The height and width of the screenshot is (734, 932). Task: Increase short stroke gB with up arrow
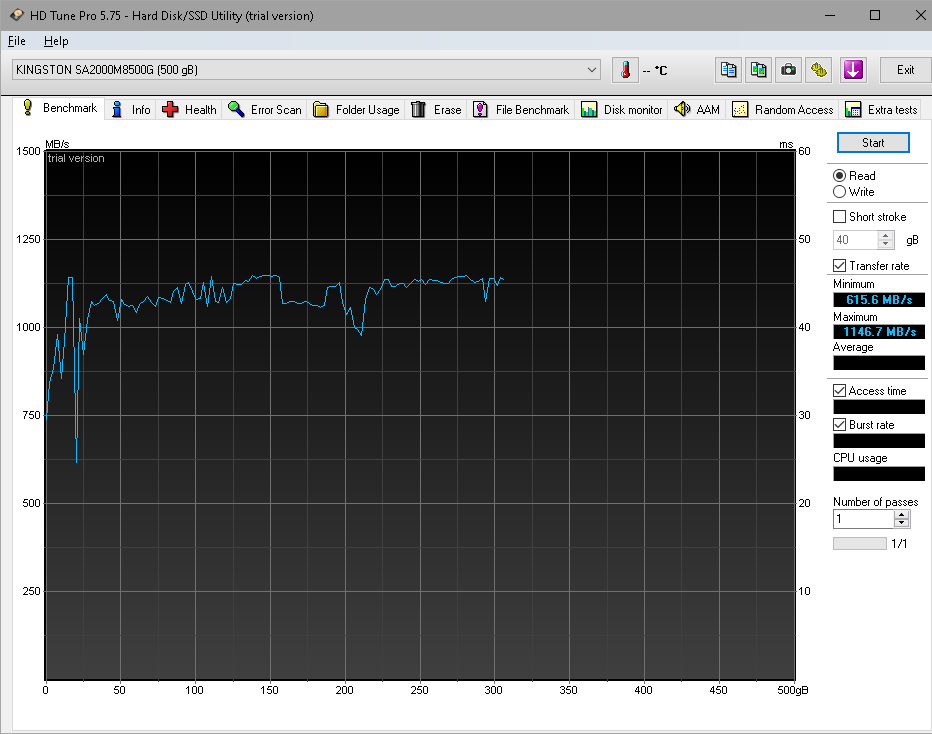click(x=885, y=235)
